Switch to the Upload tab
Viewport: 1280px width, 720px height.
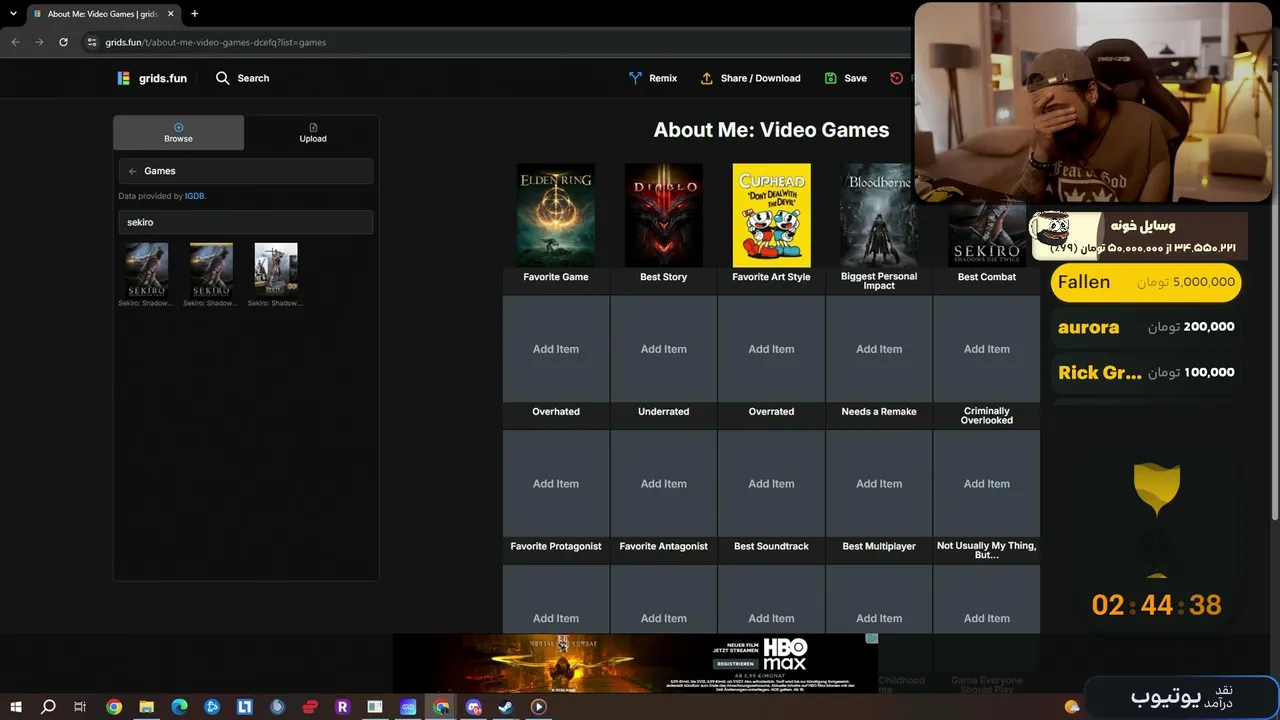313,133
